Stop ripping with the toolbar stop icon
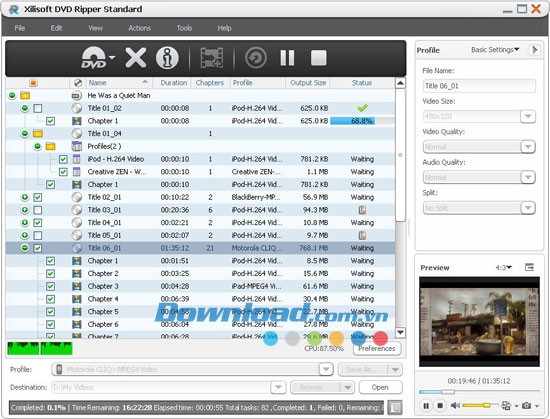Image resolution: width=550 pixels, height=419 pixels. pos(318,58)
